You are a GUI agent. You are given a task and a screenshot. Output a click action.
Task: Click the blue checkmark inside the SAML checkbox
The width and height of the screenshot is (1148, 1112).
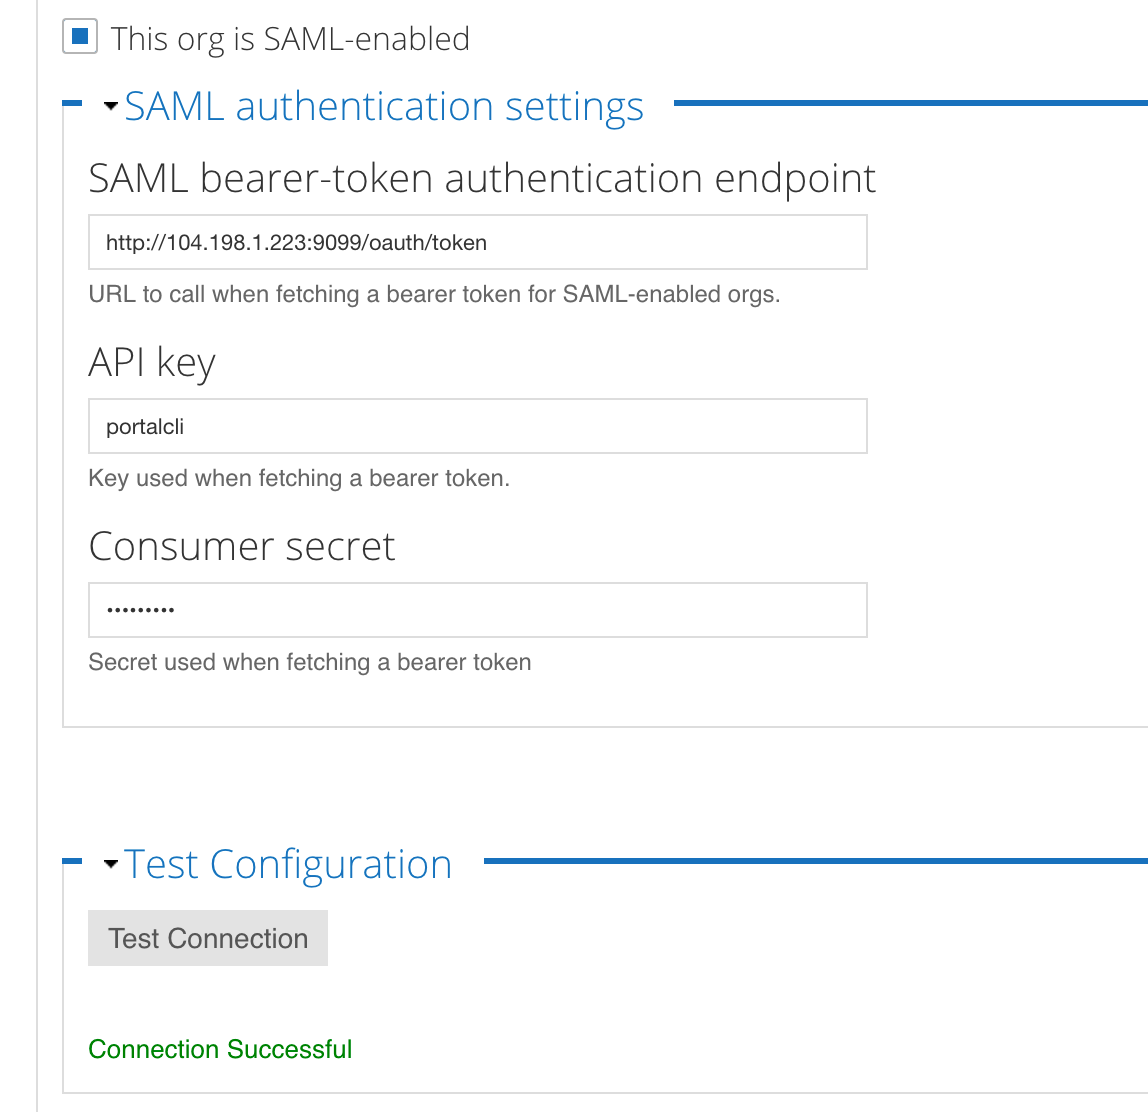click(79, 37)
